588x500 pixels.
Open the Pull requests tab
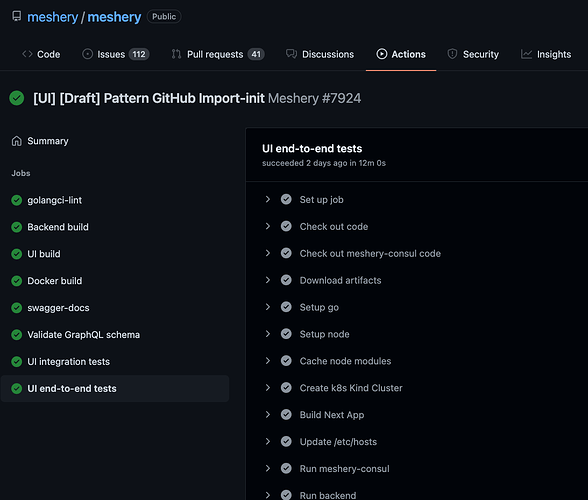[x=218, y=54]
